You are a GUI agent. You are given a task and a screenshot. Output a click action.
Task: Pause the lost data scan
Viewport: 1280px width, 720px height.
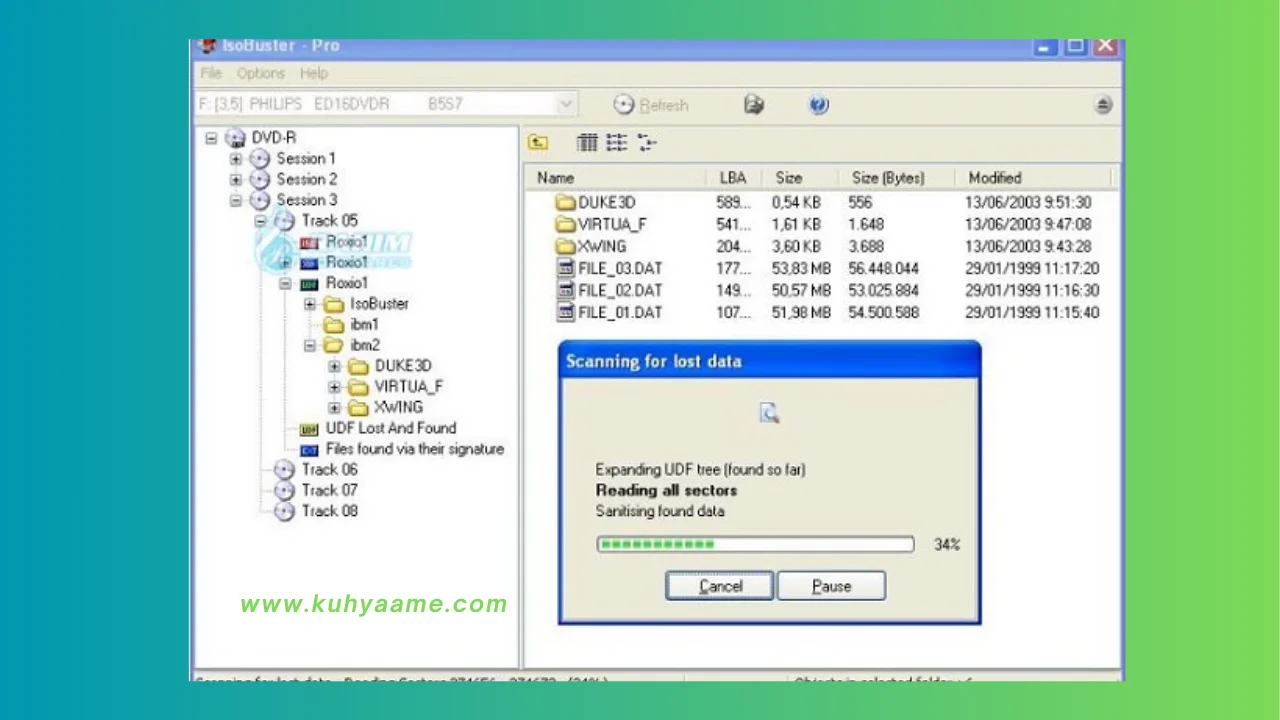831,586
